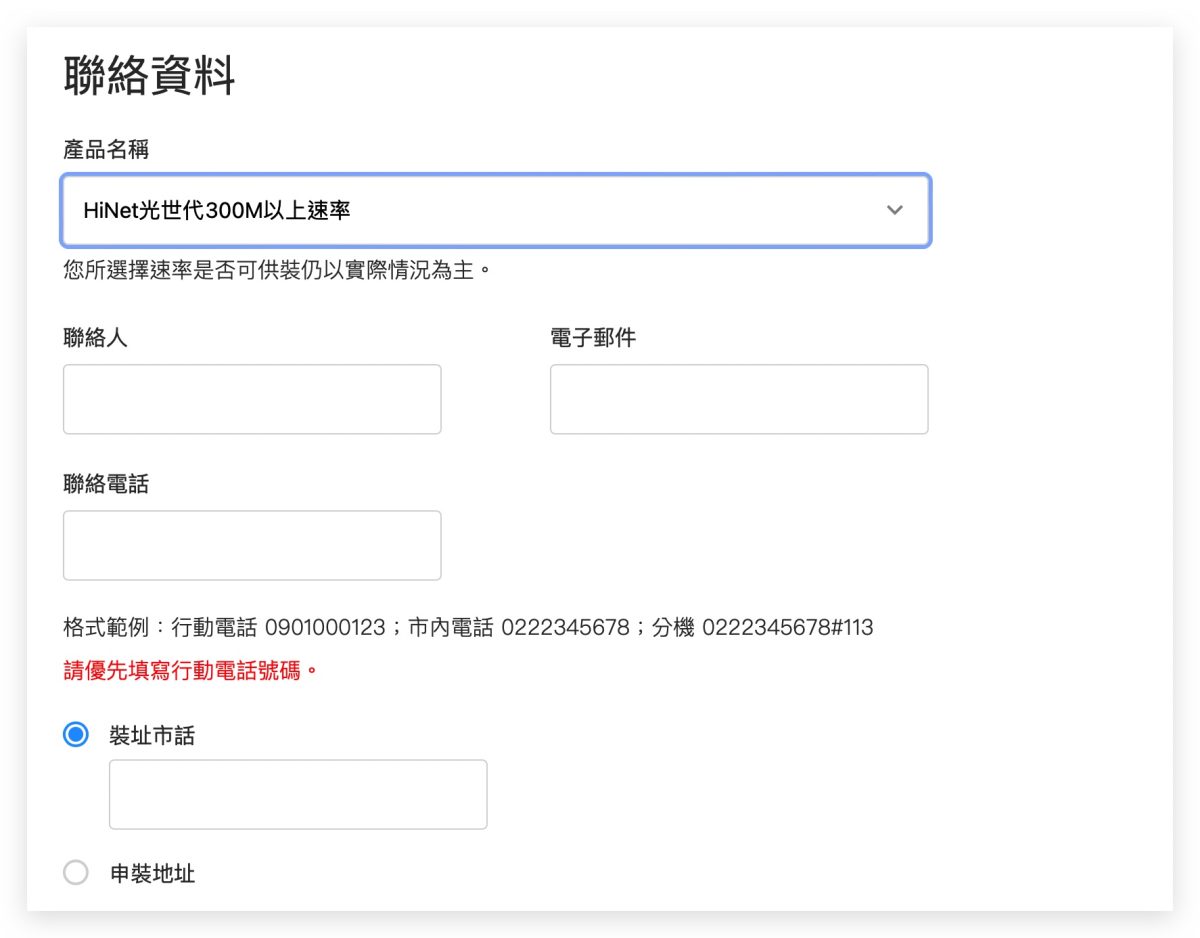Click the 申裝地址 option label
Viewport: 1200px width, 938px height.
coord(152,874)
